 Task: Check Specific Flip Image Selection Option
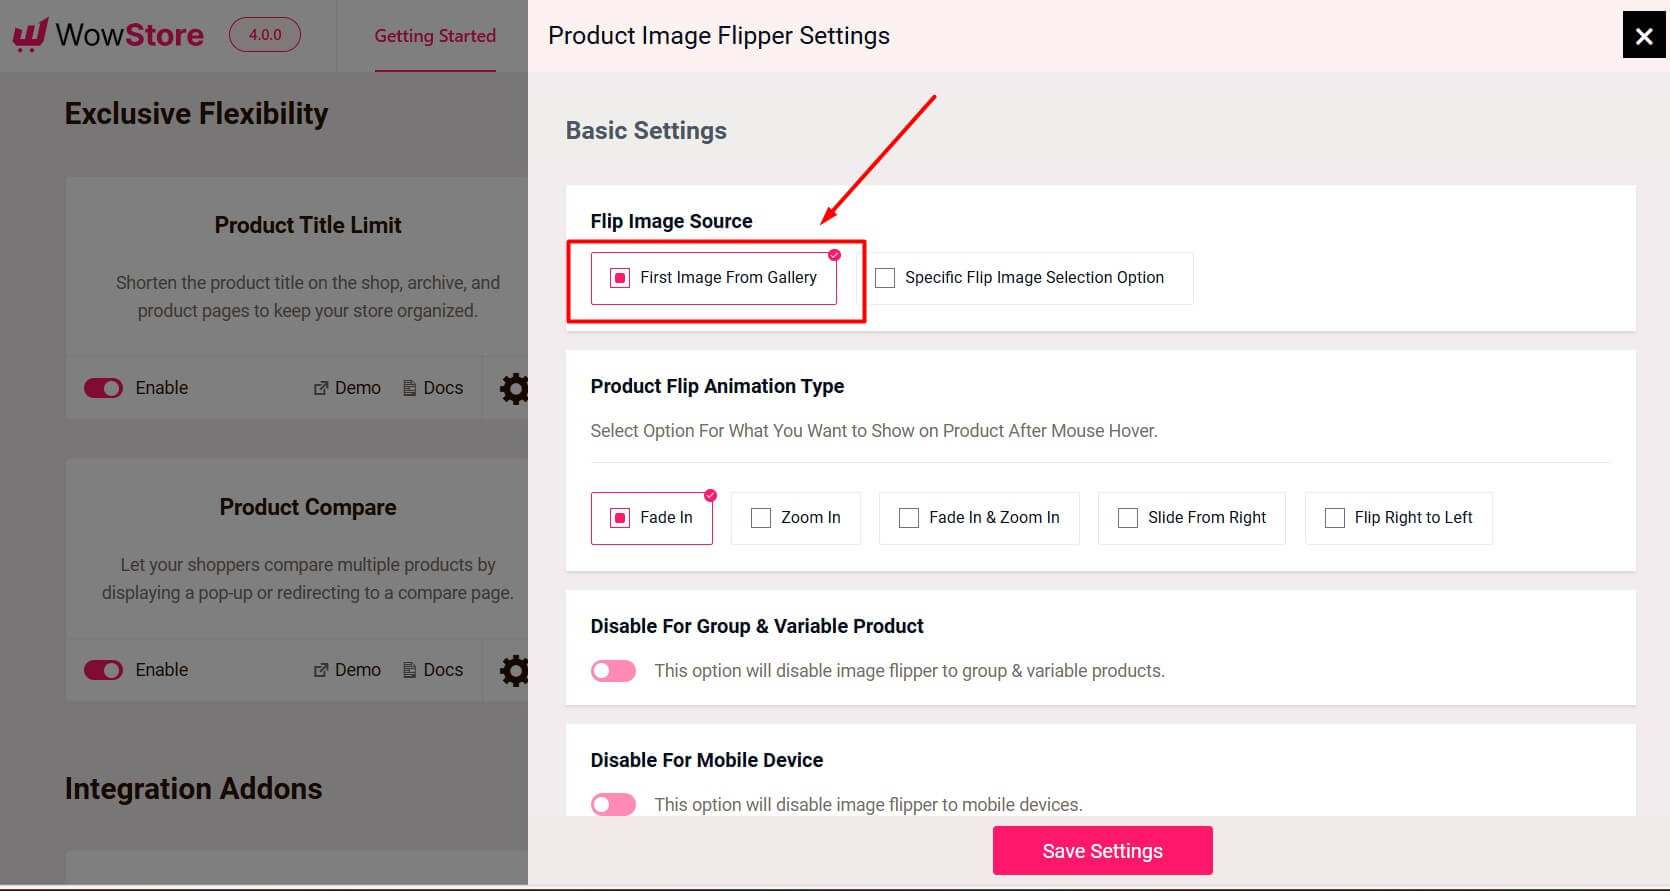pos(885,278)
